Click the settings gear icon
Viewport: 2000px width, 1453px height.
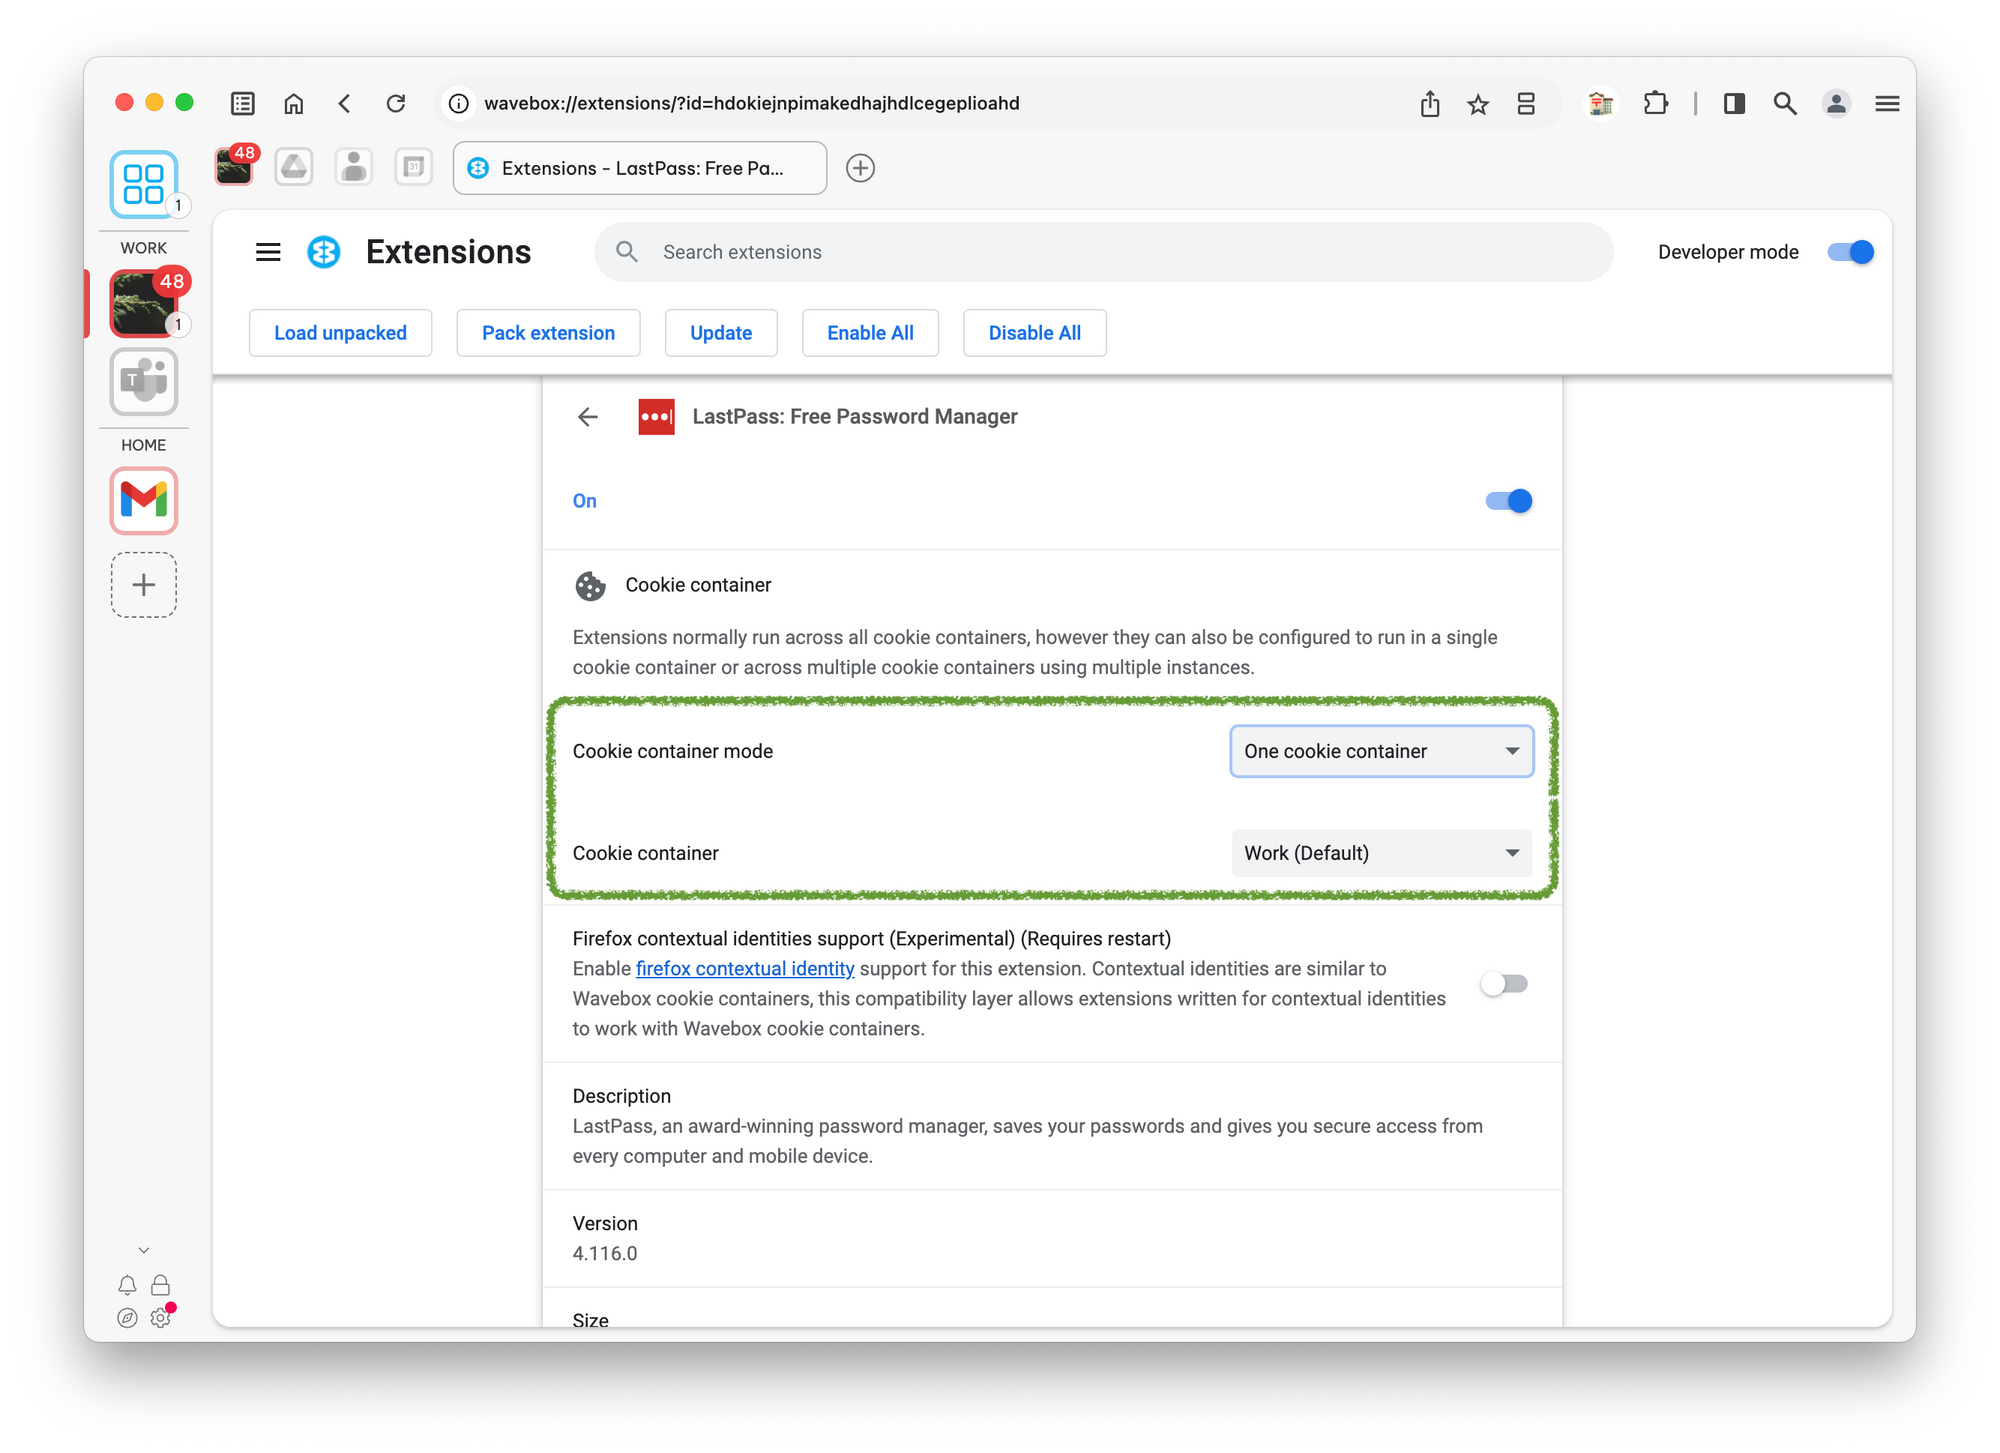[x=160, y=1319]
